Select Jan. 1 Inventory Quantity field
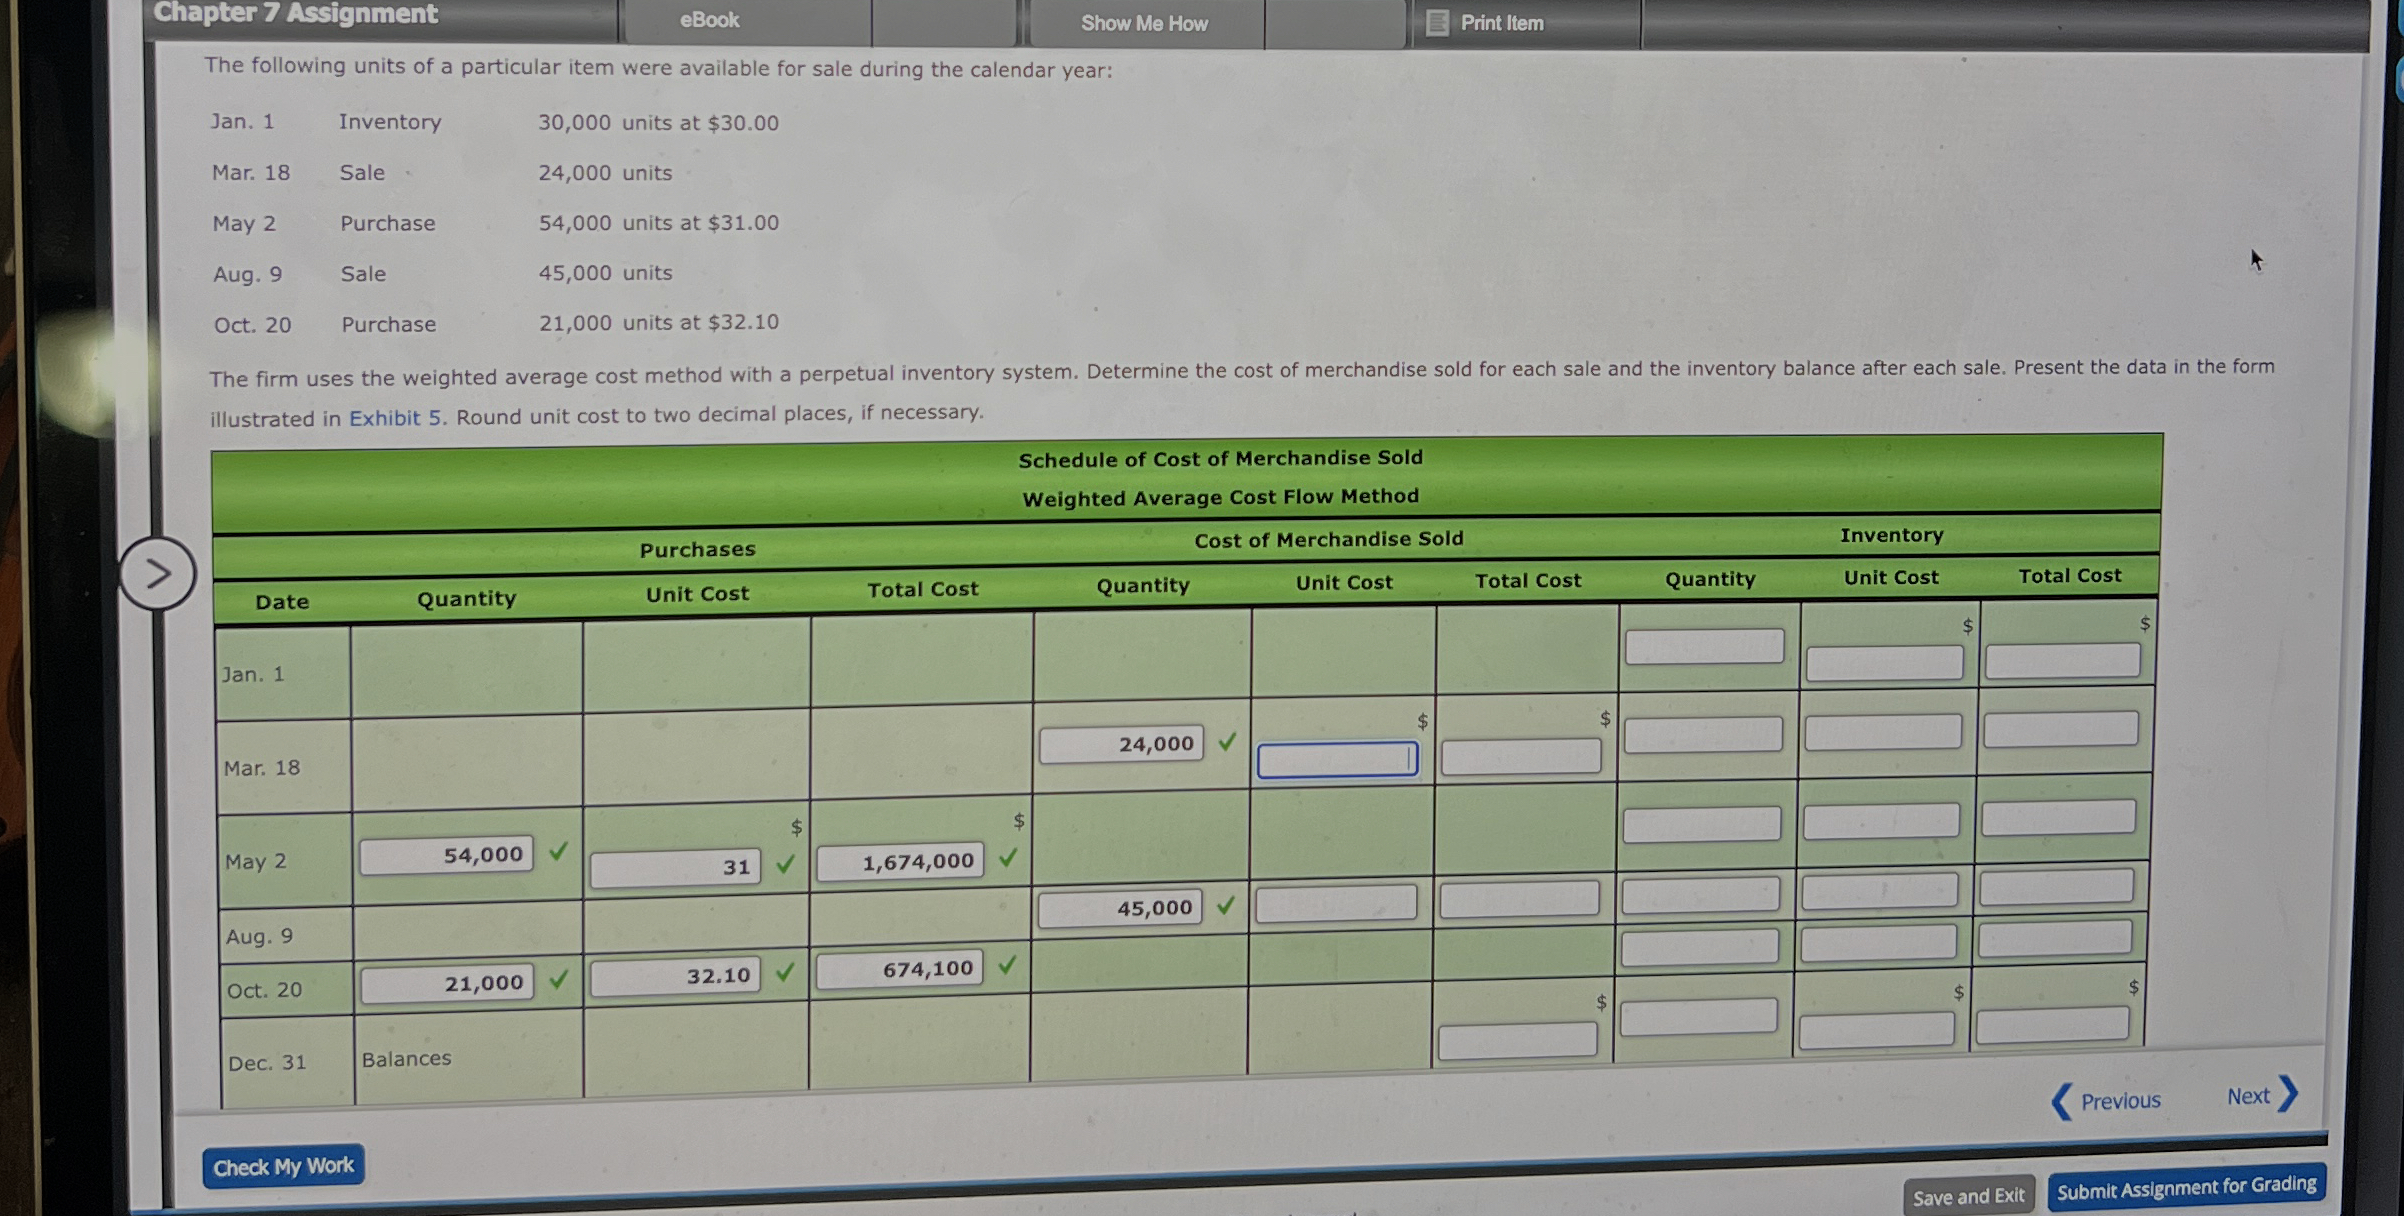The width and height of the screenshot is (2404, 1216). (x=1704, y=647)
